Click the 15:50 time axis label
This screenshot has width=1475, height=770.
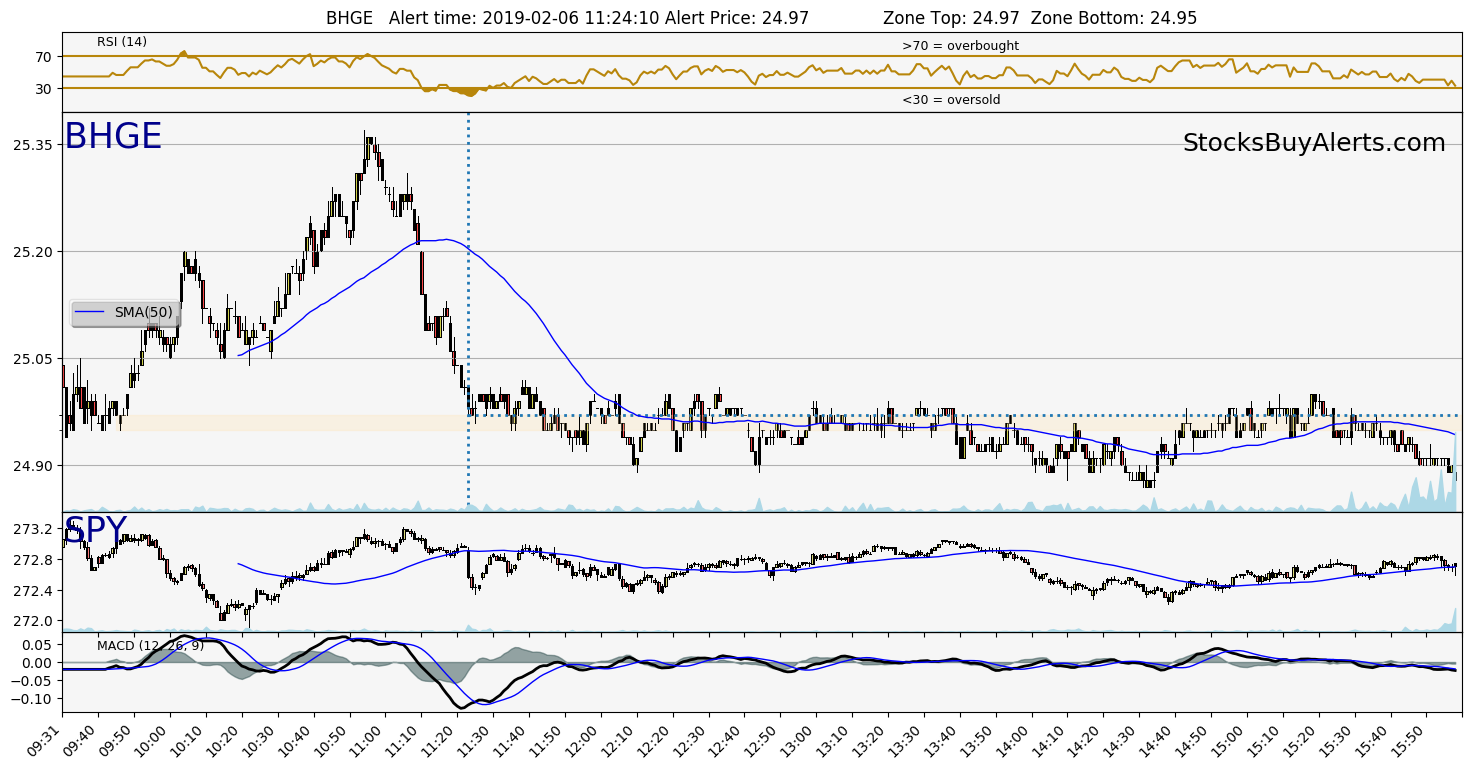(x=1408, y=738)
